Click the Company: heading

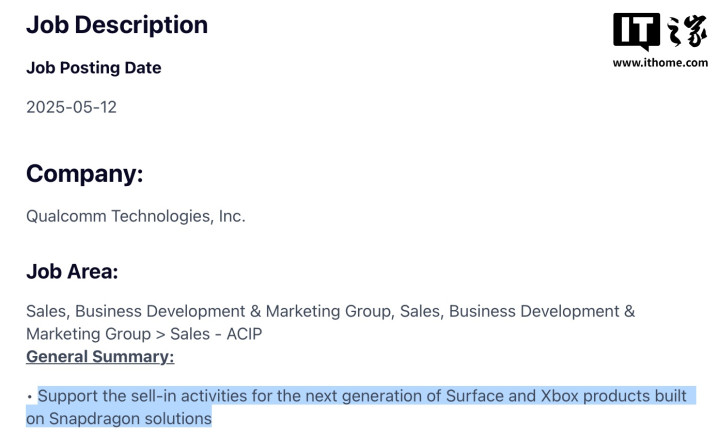84,174
